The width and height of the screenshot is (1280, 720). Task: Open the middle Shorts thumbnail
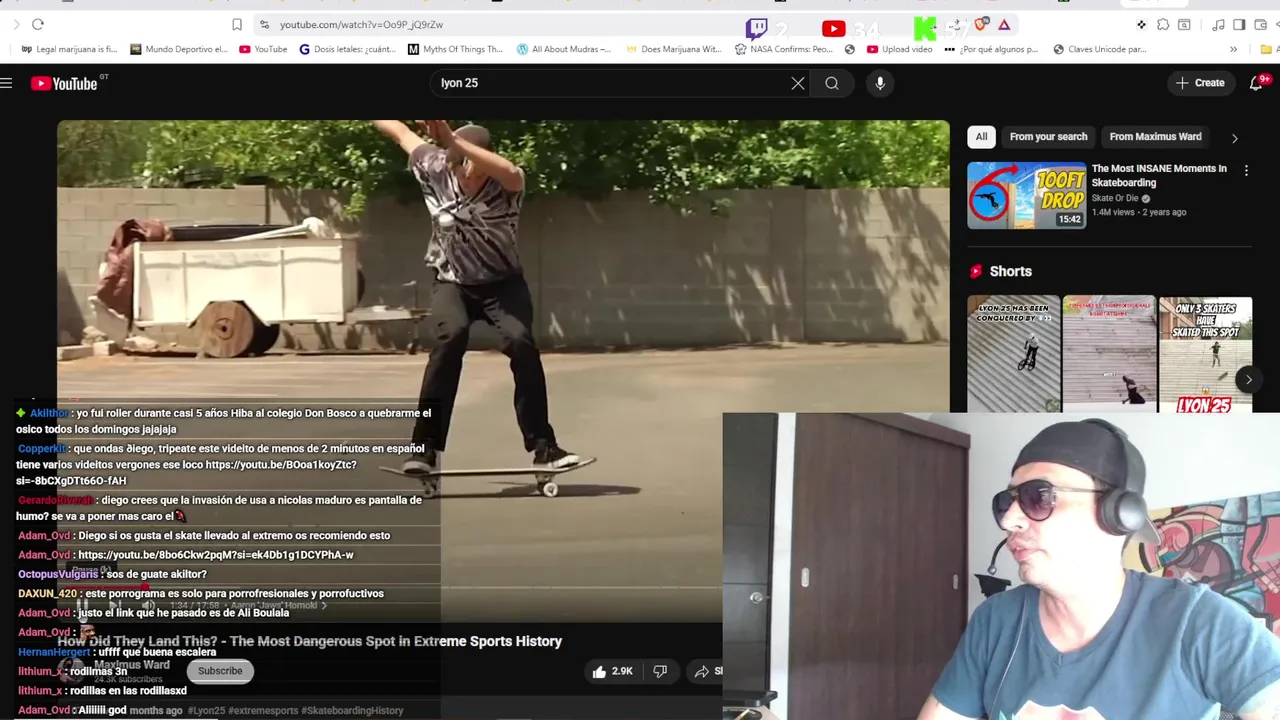coord(1109,354)
